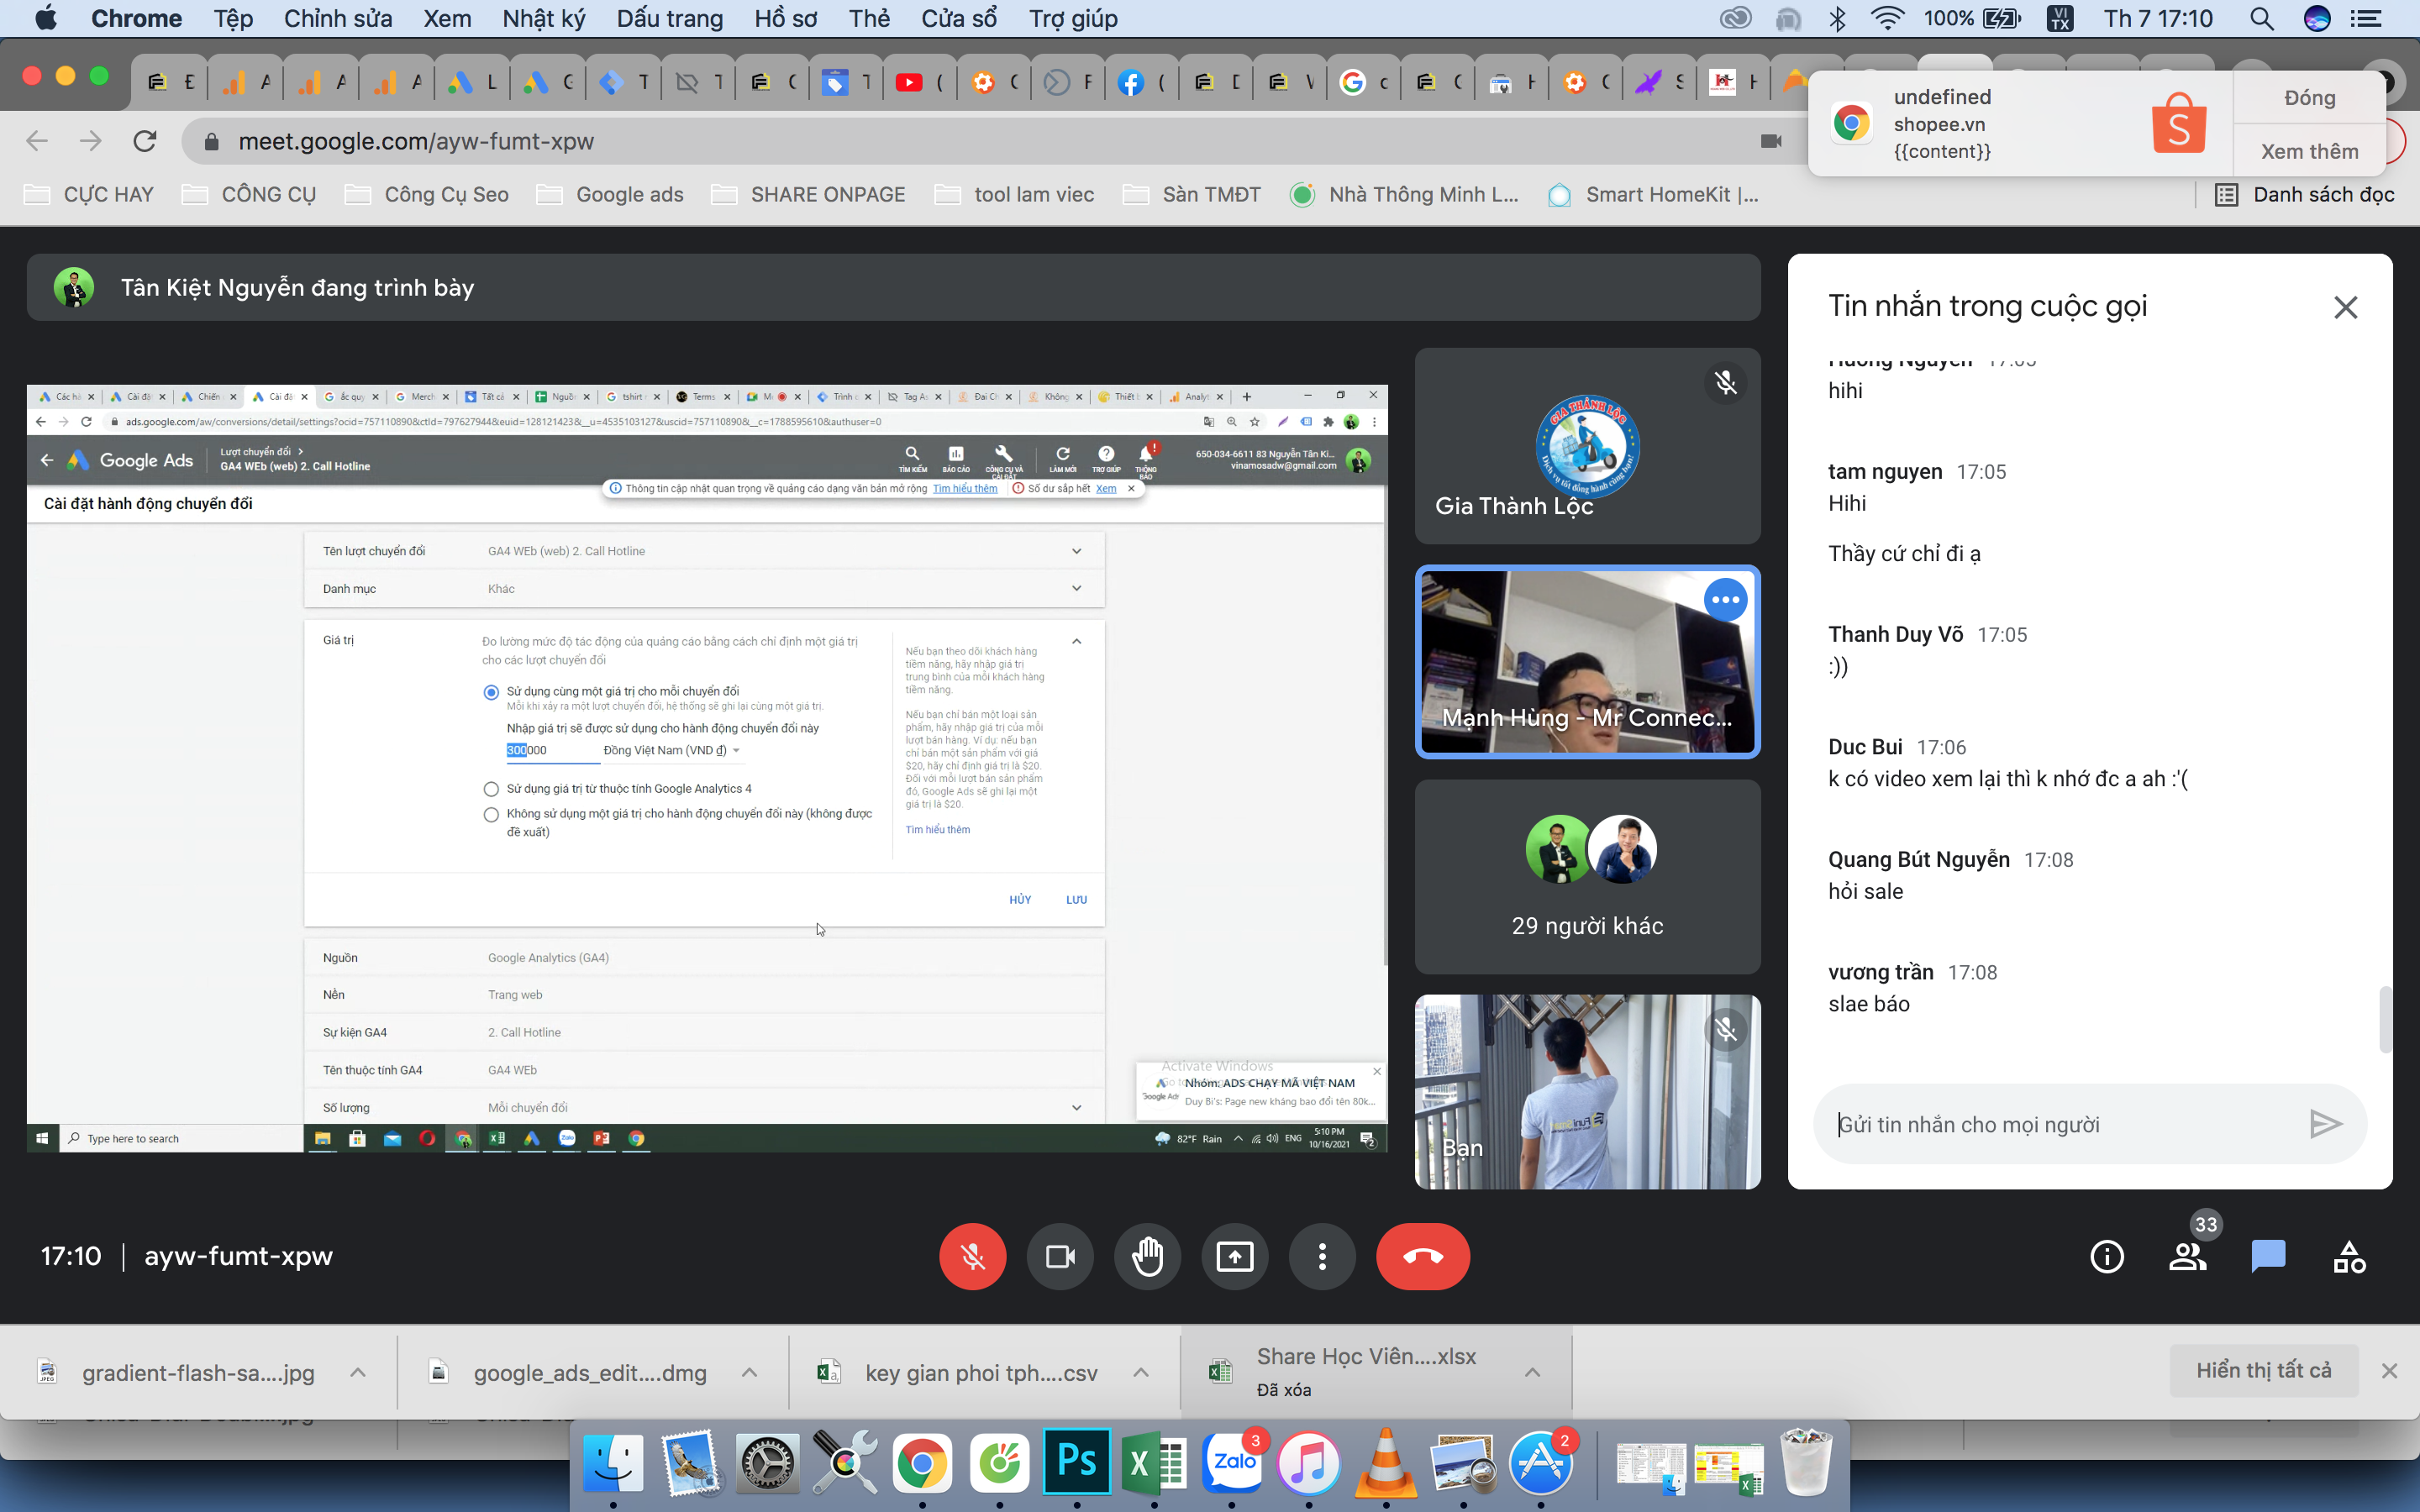The height and width of the screenshot is (1512, 2420).
Task: Click the Gia Thành Lộc participant tile
Action: coord(1587,446)
